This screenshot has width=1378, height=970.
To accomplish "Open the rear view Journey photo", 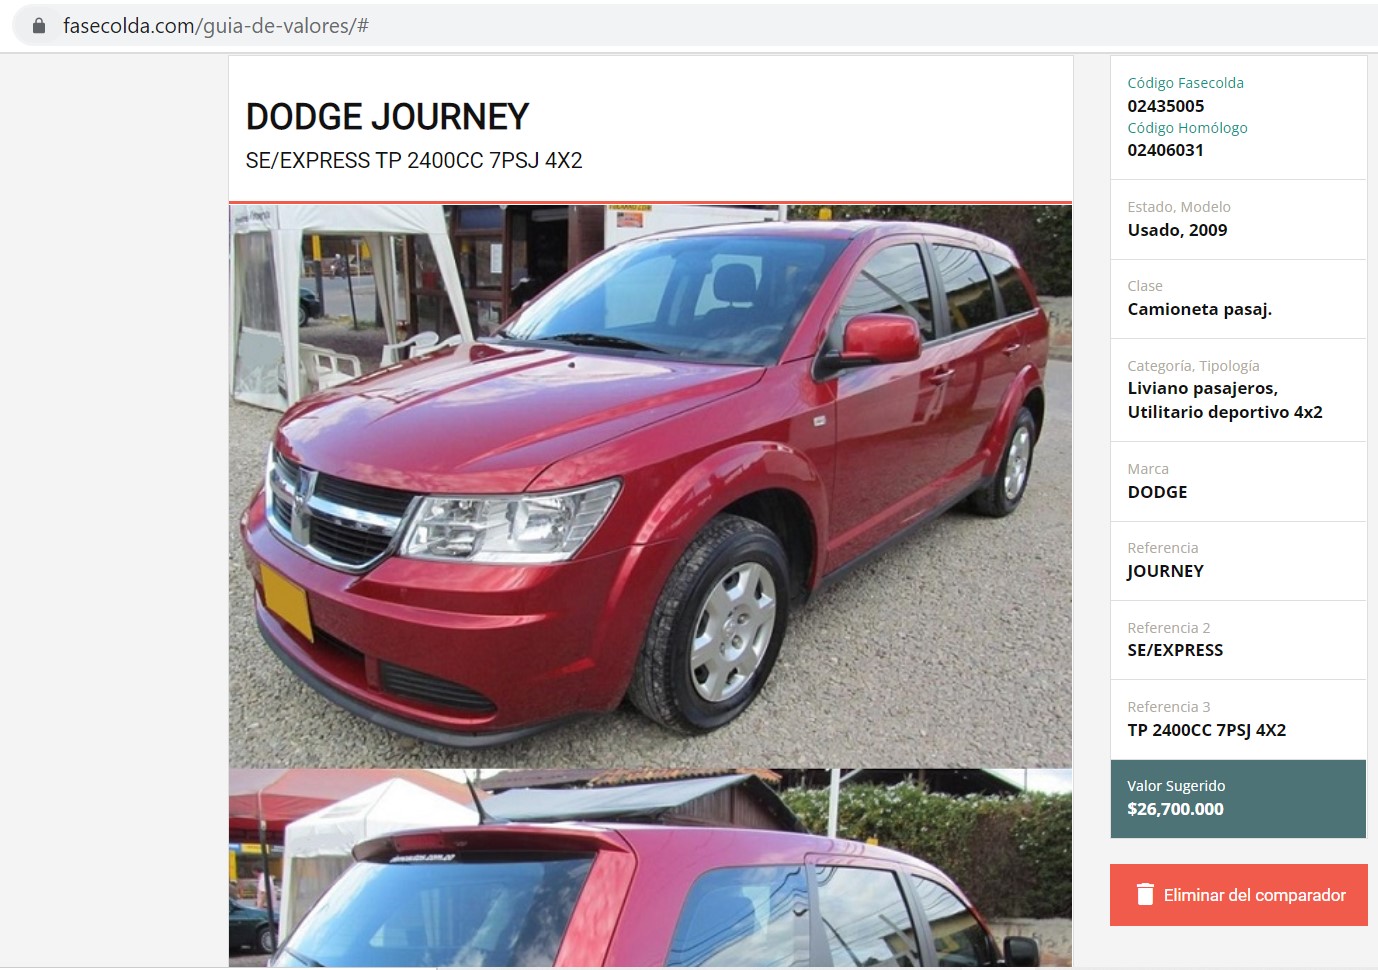I will click(x=650, y=867).
